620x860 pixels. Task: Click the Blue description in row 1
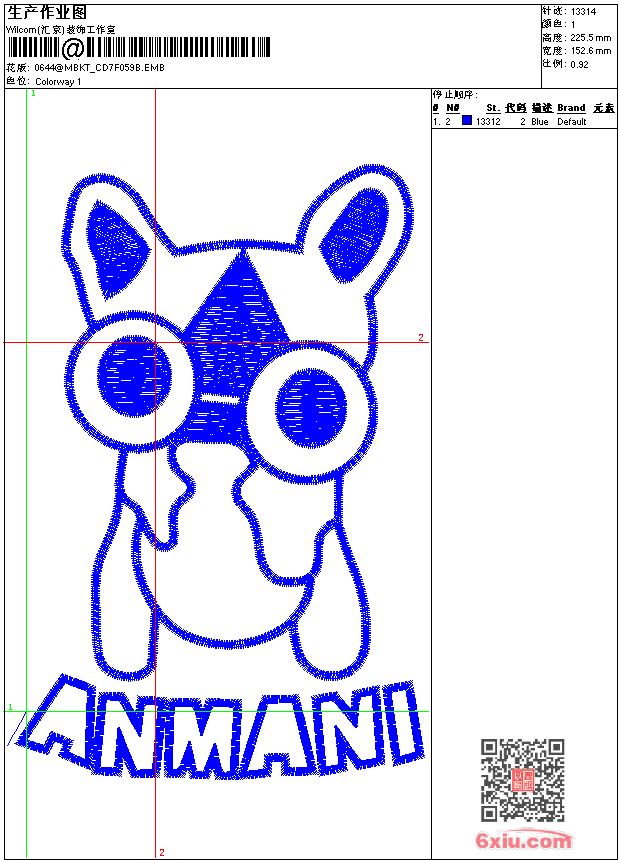pos(539,122)
